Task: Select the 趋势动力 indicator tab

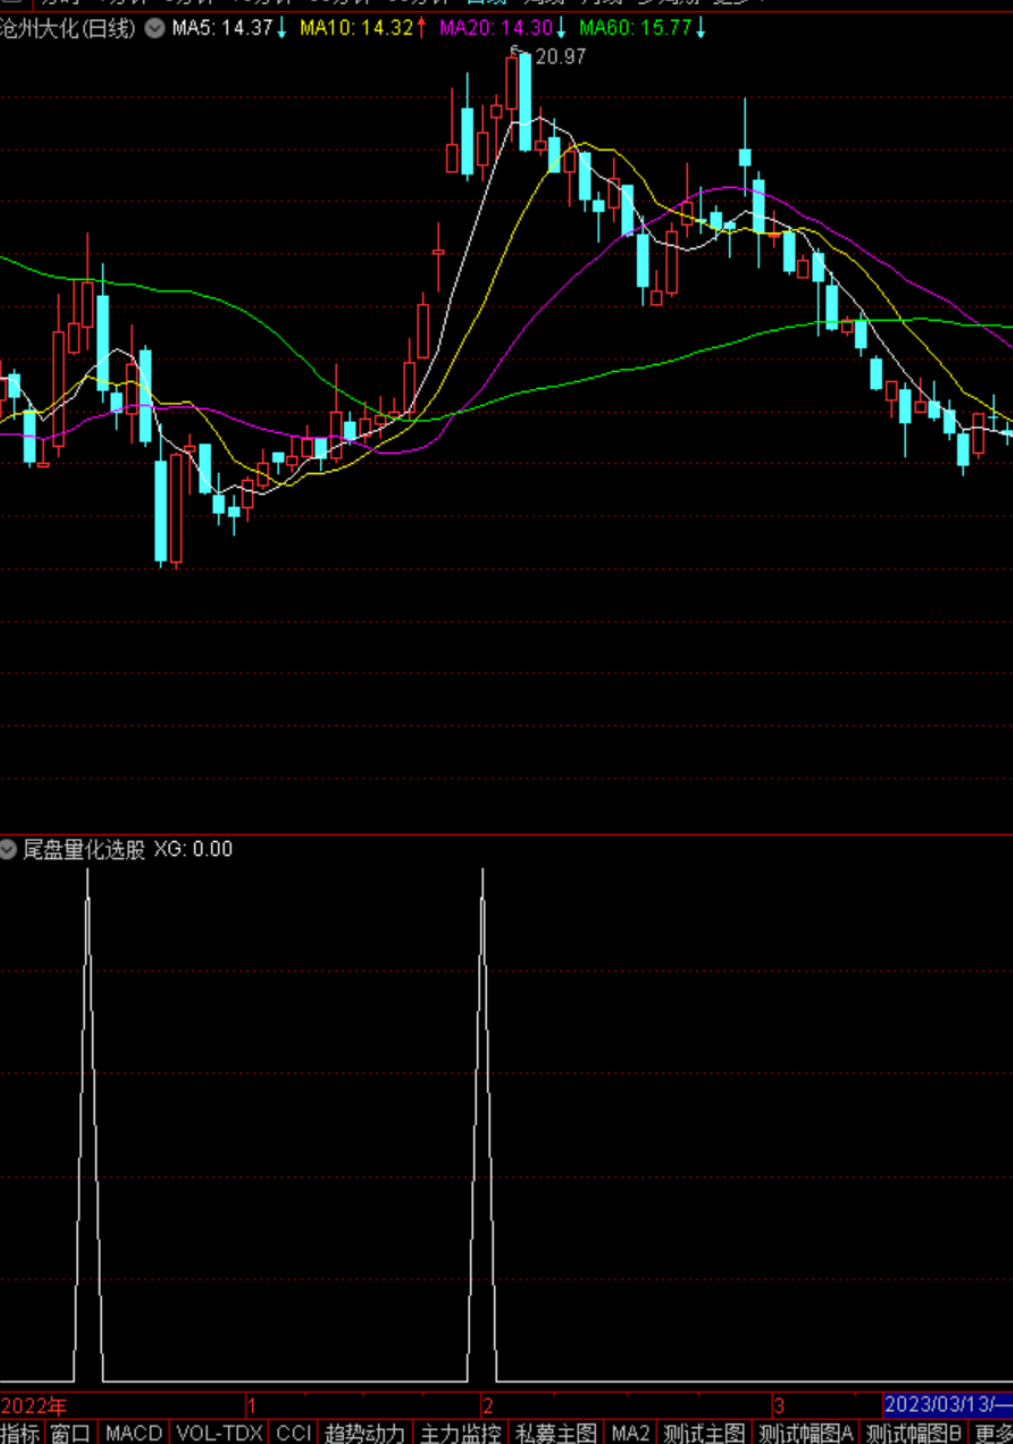Action: [365, 1432]
